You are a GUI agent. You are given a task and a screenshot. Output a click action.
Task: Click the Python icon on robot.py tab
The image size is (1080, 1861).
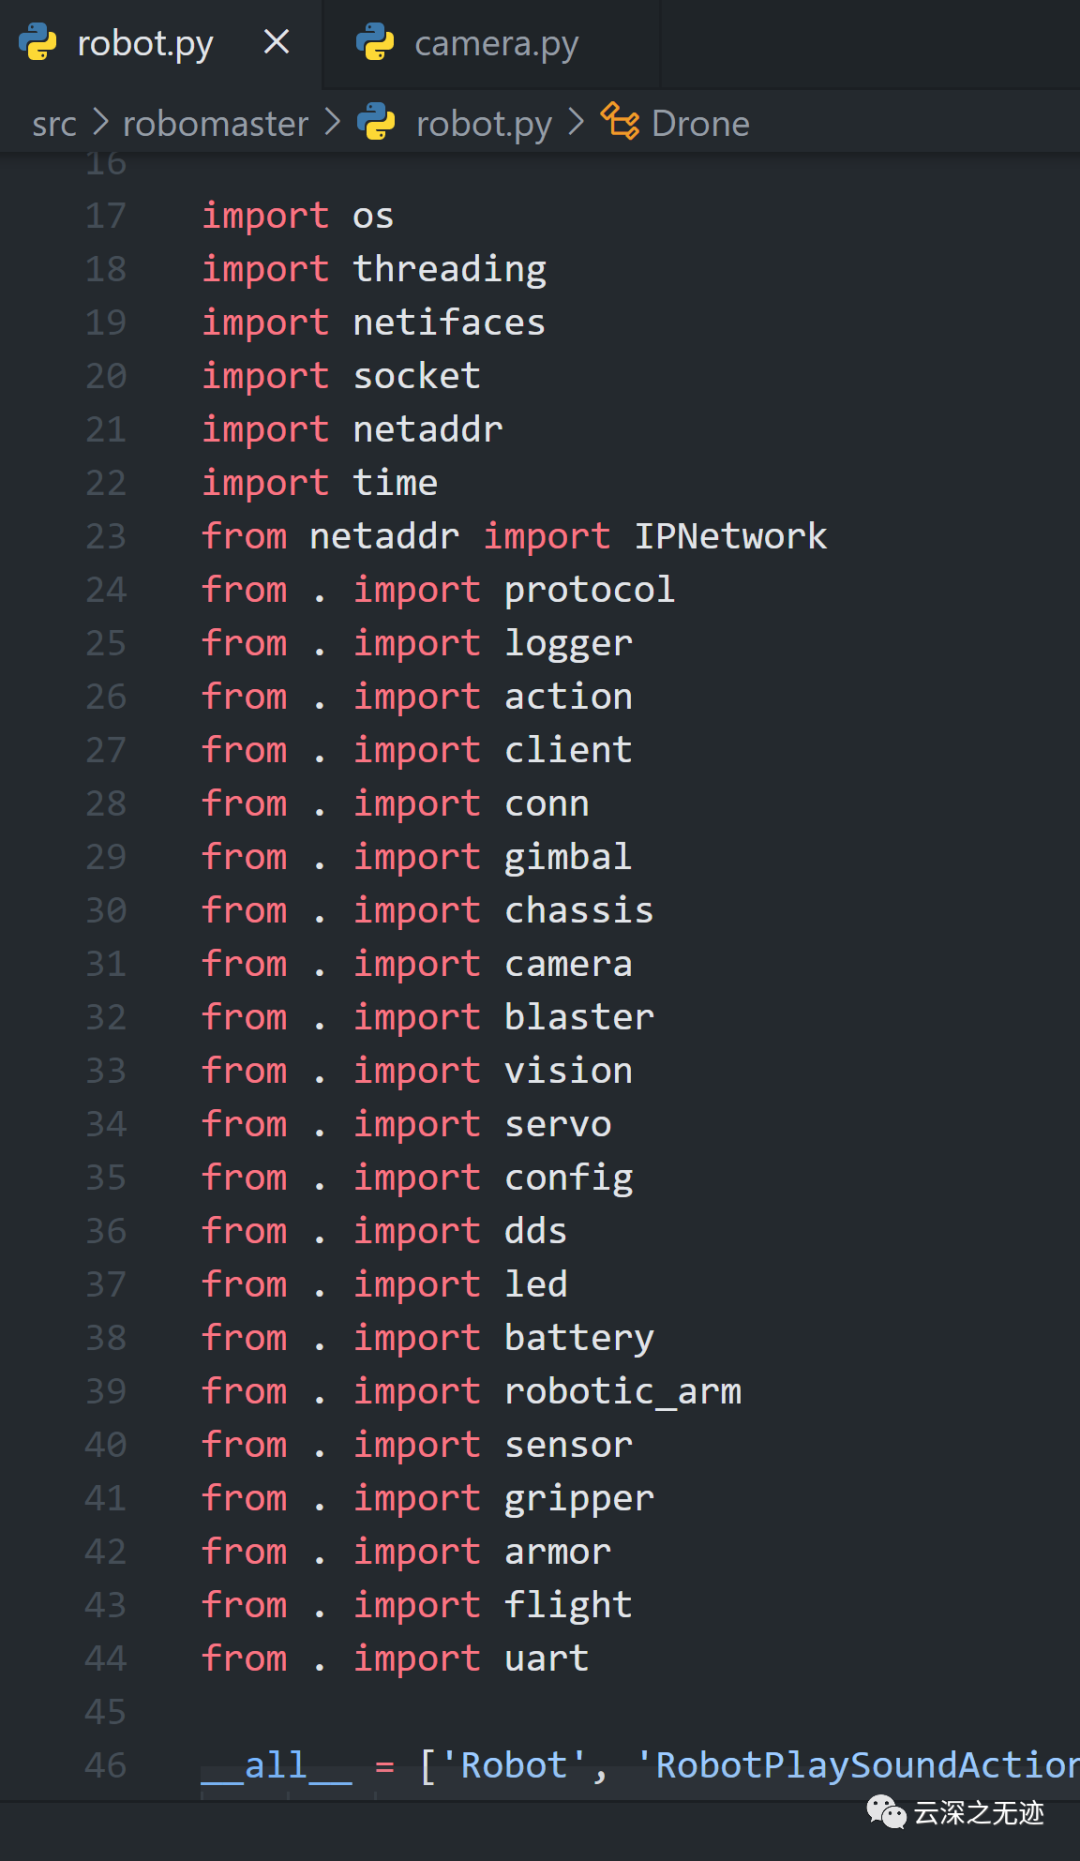pyautogui.click(x=38, y=43)
